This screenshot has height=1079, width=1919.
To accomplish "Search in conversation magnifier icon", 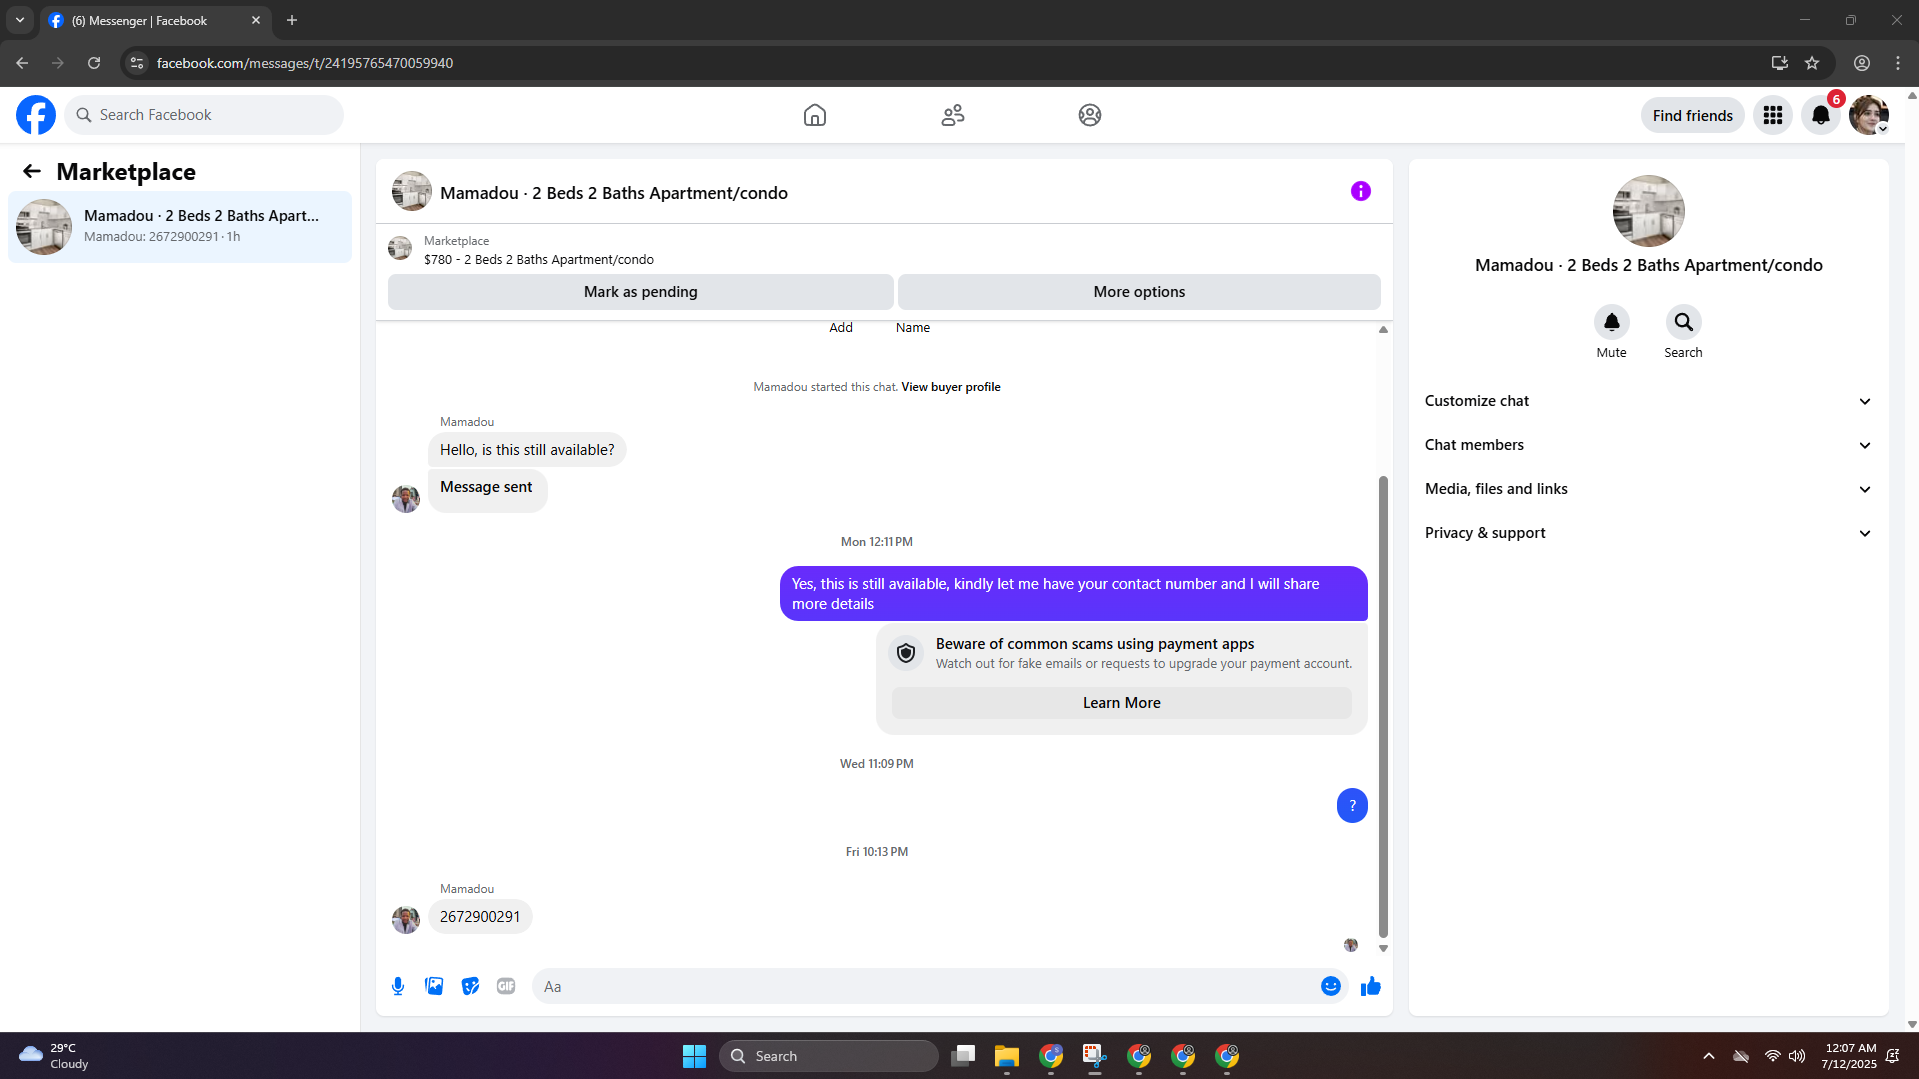I will pos(1684,322).
